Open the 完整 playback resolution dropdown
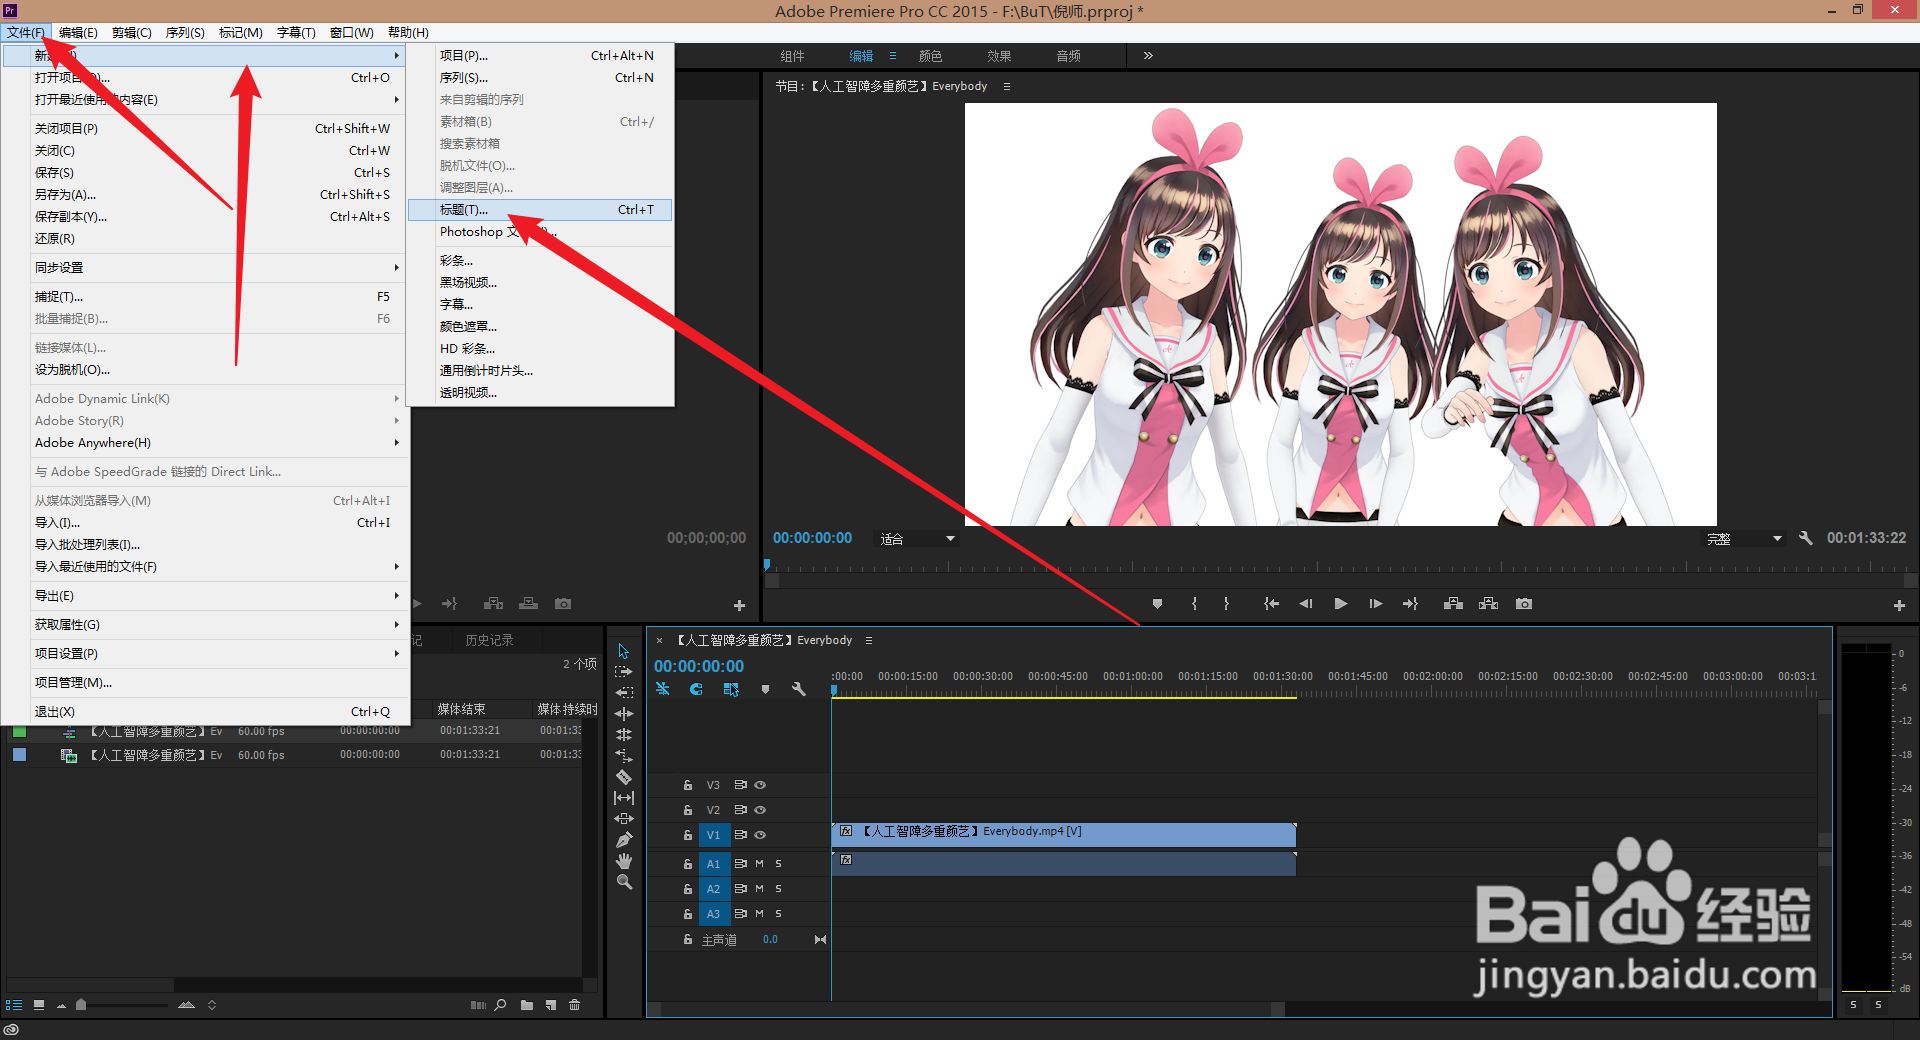The image size is (1920, 1040). coord(1744,539)
